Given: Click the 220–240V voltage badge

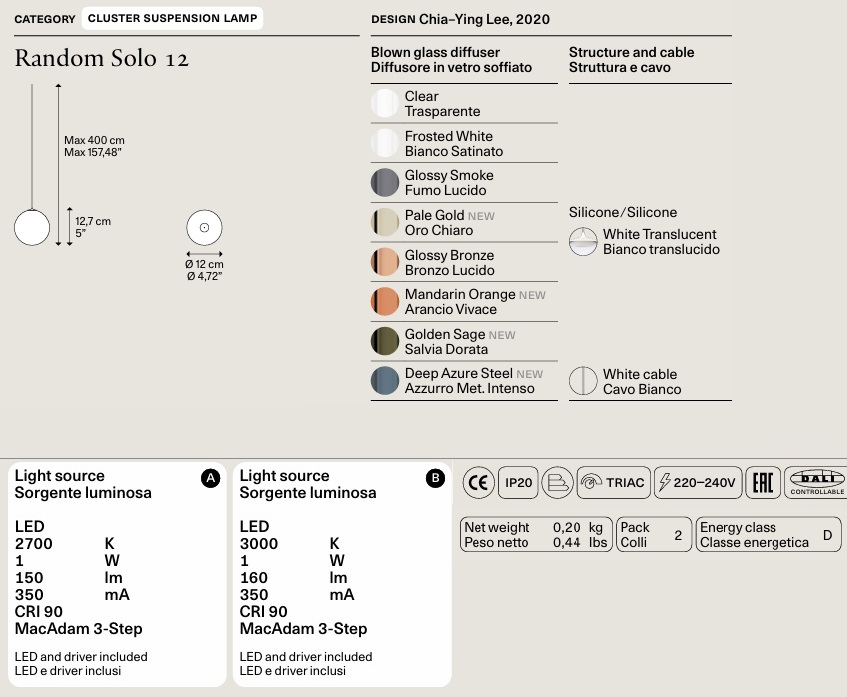Looking at the screenshot, I should click(698, 482).
